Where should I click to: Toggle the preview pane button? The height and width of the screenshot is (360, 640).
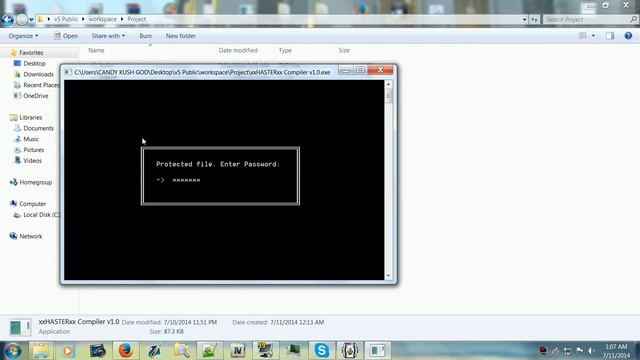point(610,36)
